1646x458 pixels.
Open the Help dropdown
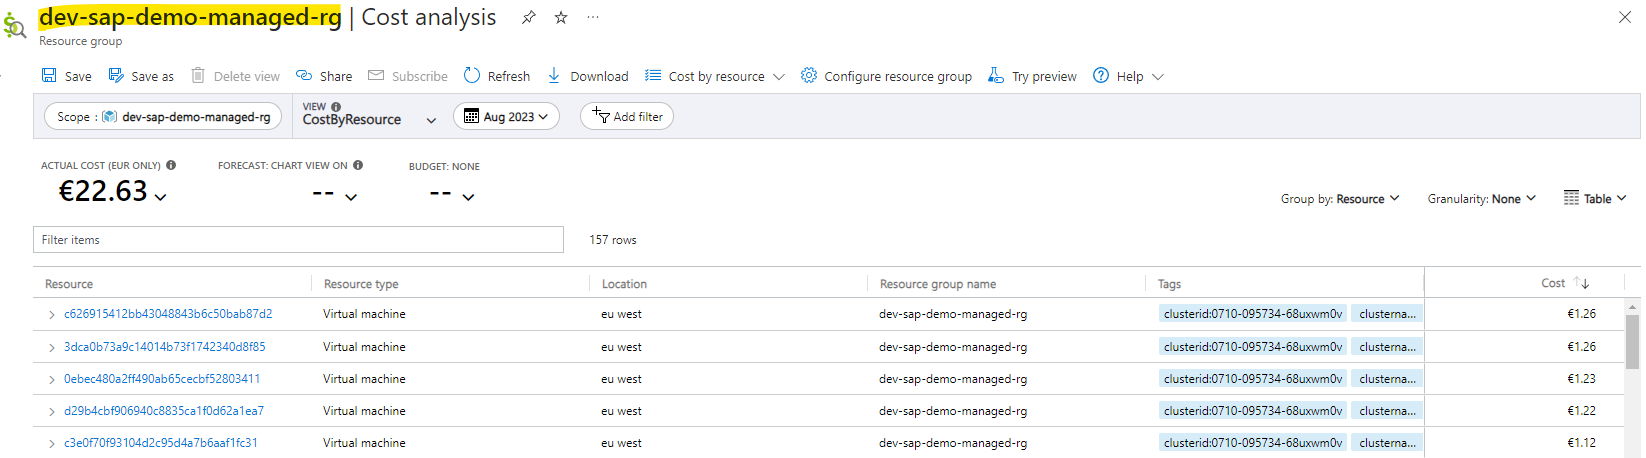pyautogui.click(x=1128, y=76)
